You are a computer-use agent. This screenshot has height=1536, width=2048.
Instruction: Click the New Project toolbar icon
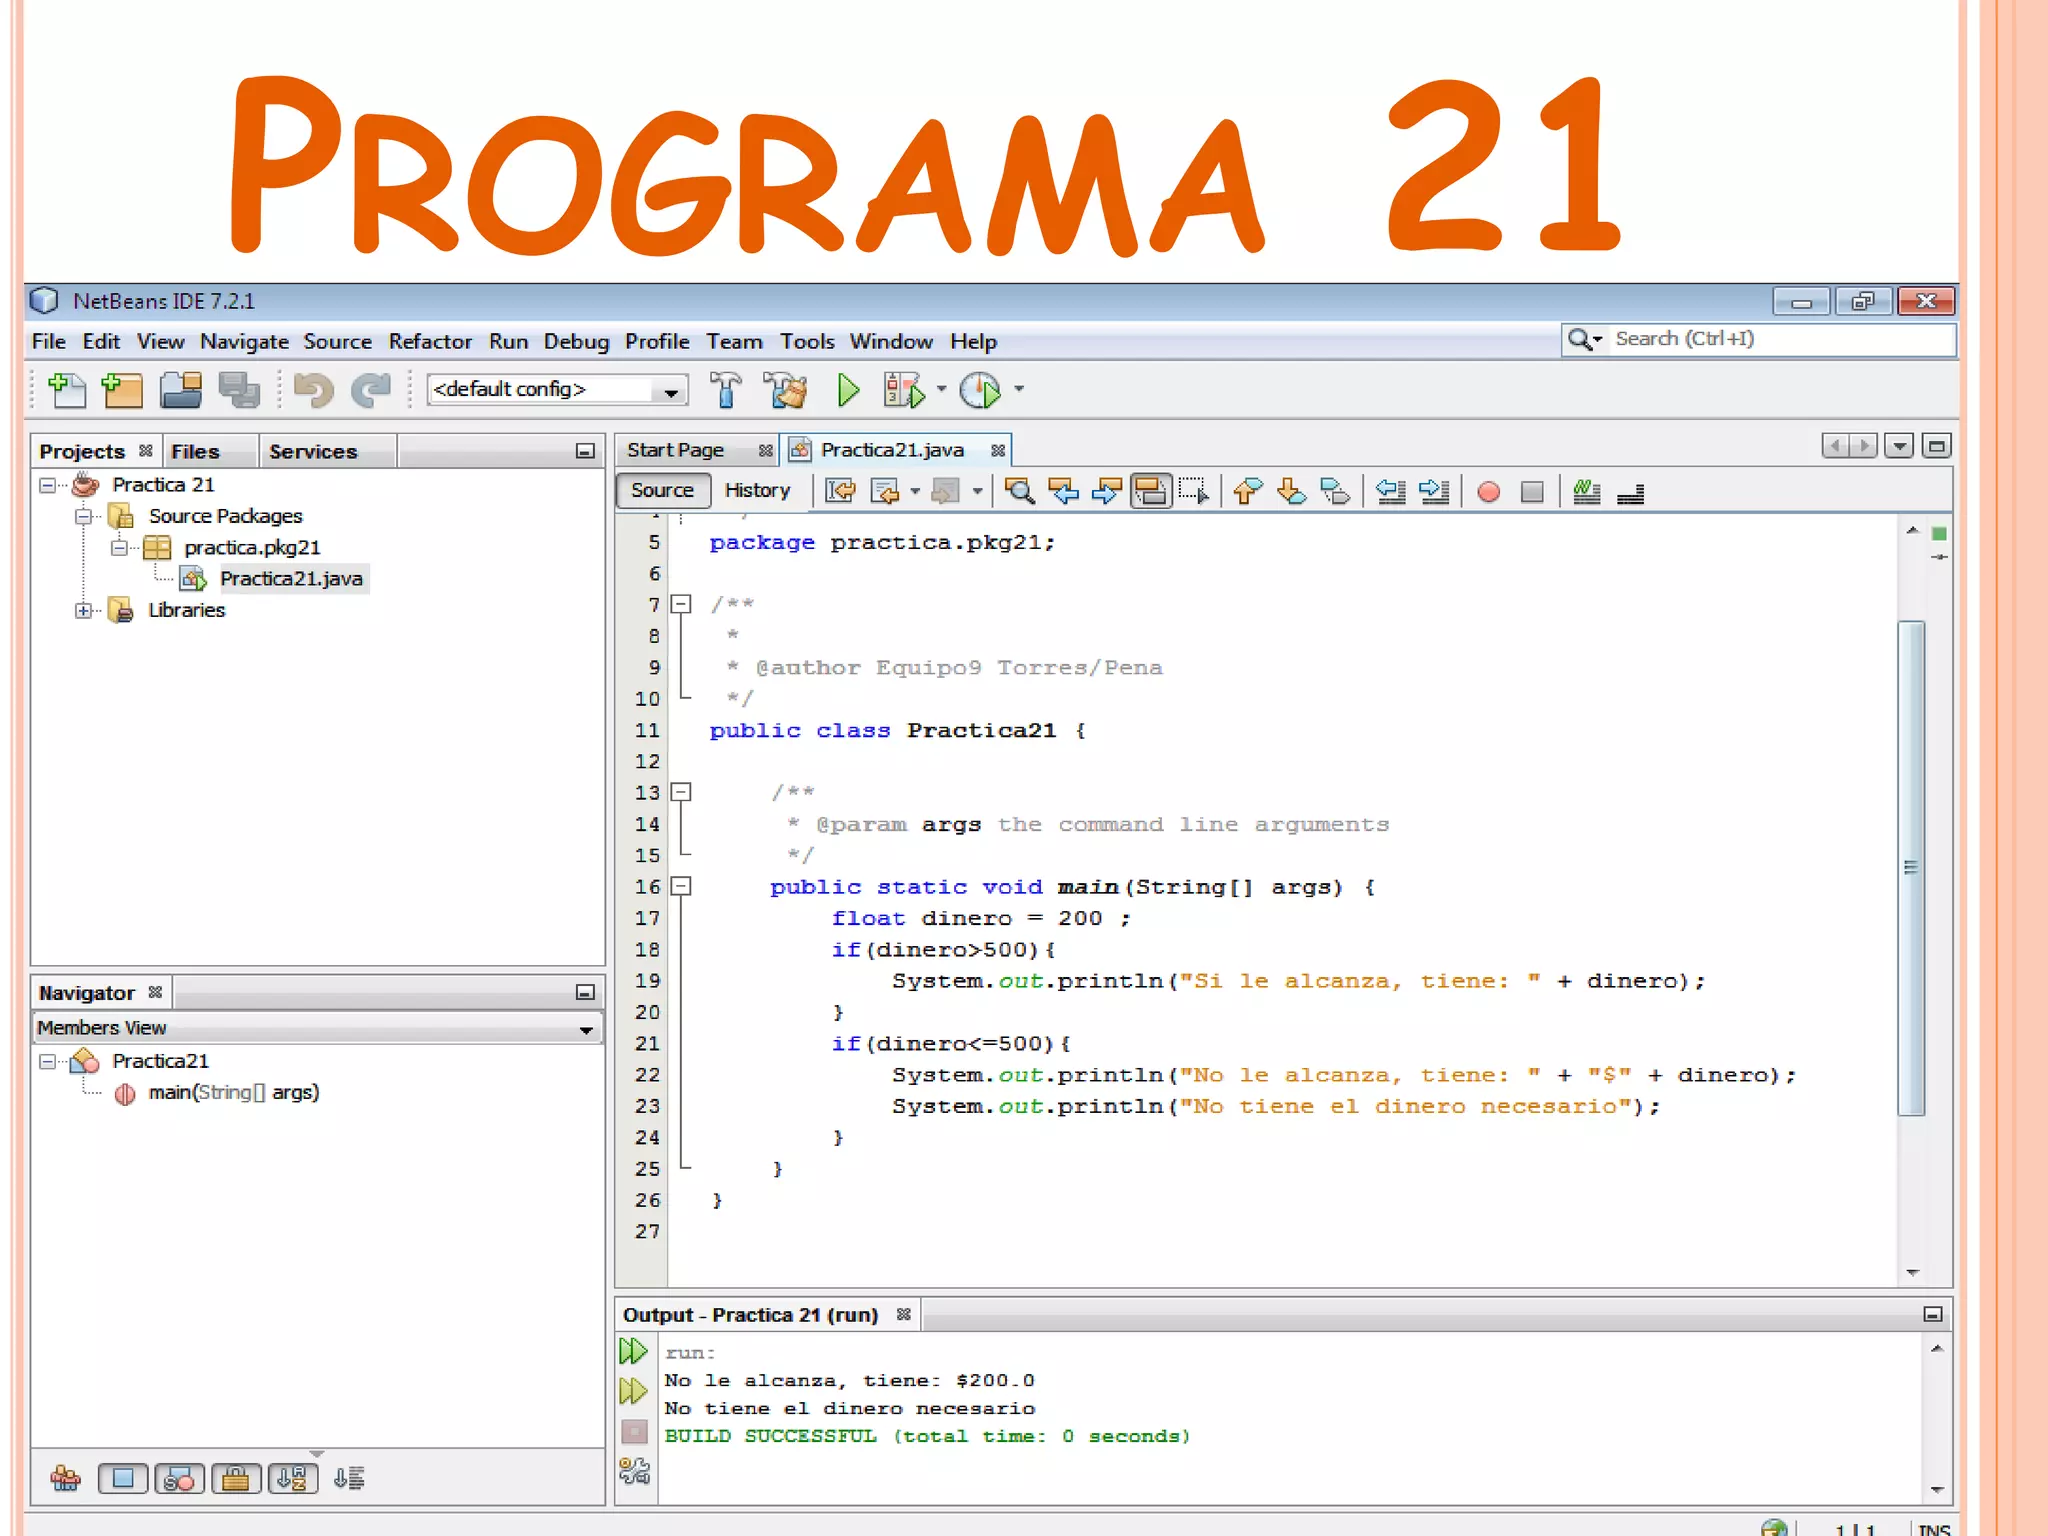click(123, 390)
